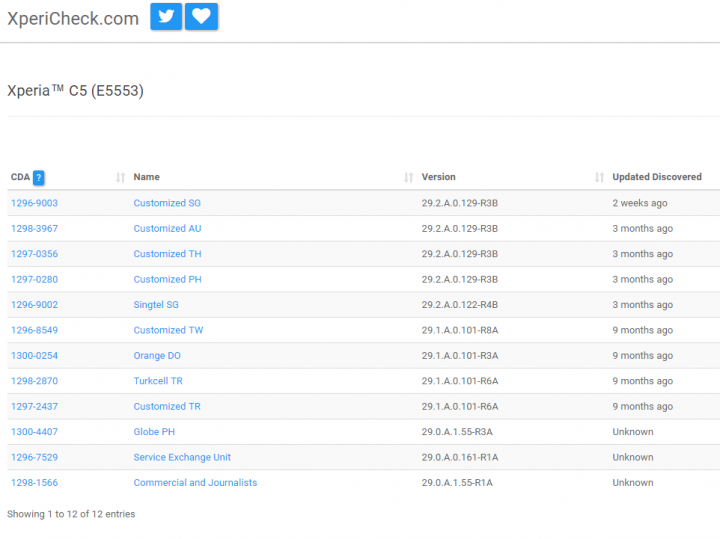Click the Twitter bird icon button
The image size is (720, 539).
[x=166, y=17]
